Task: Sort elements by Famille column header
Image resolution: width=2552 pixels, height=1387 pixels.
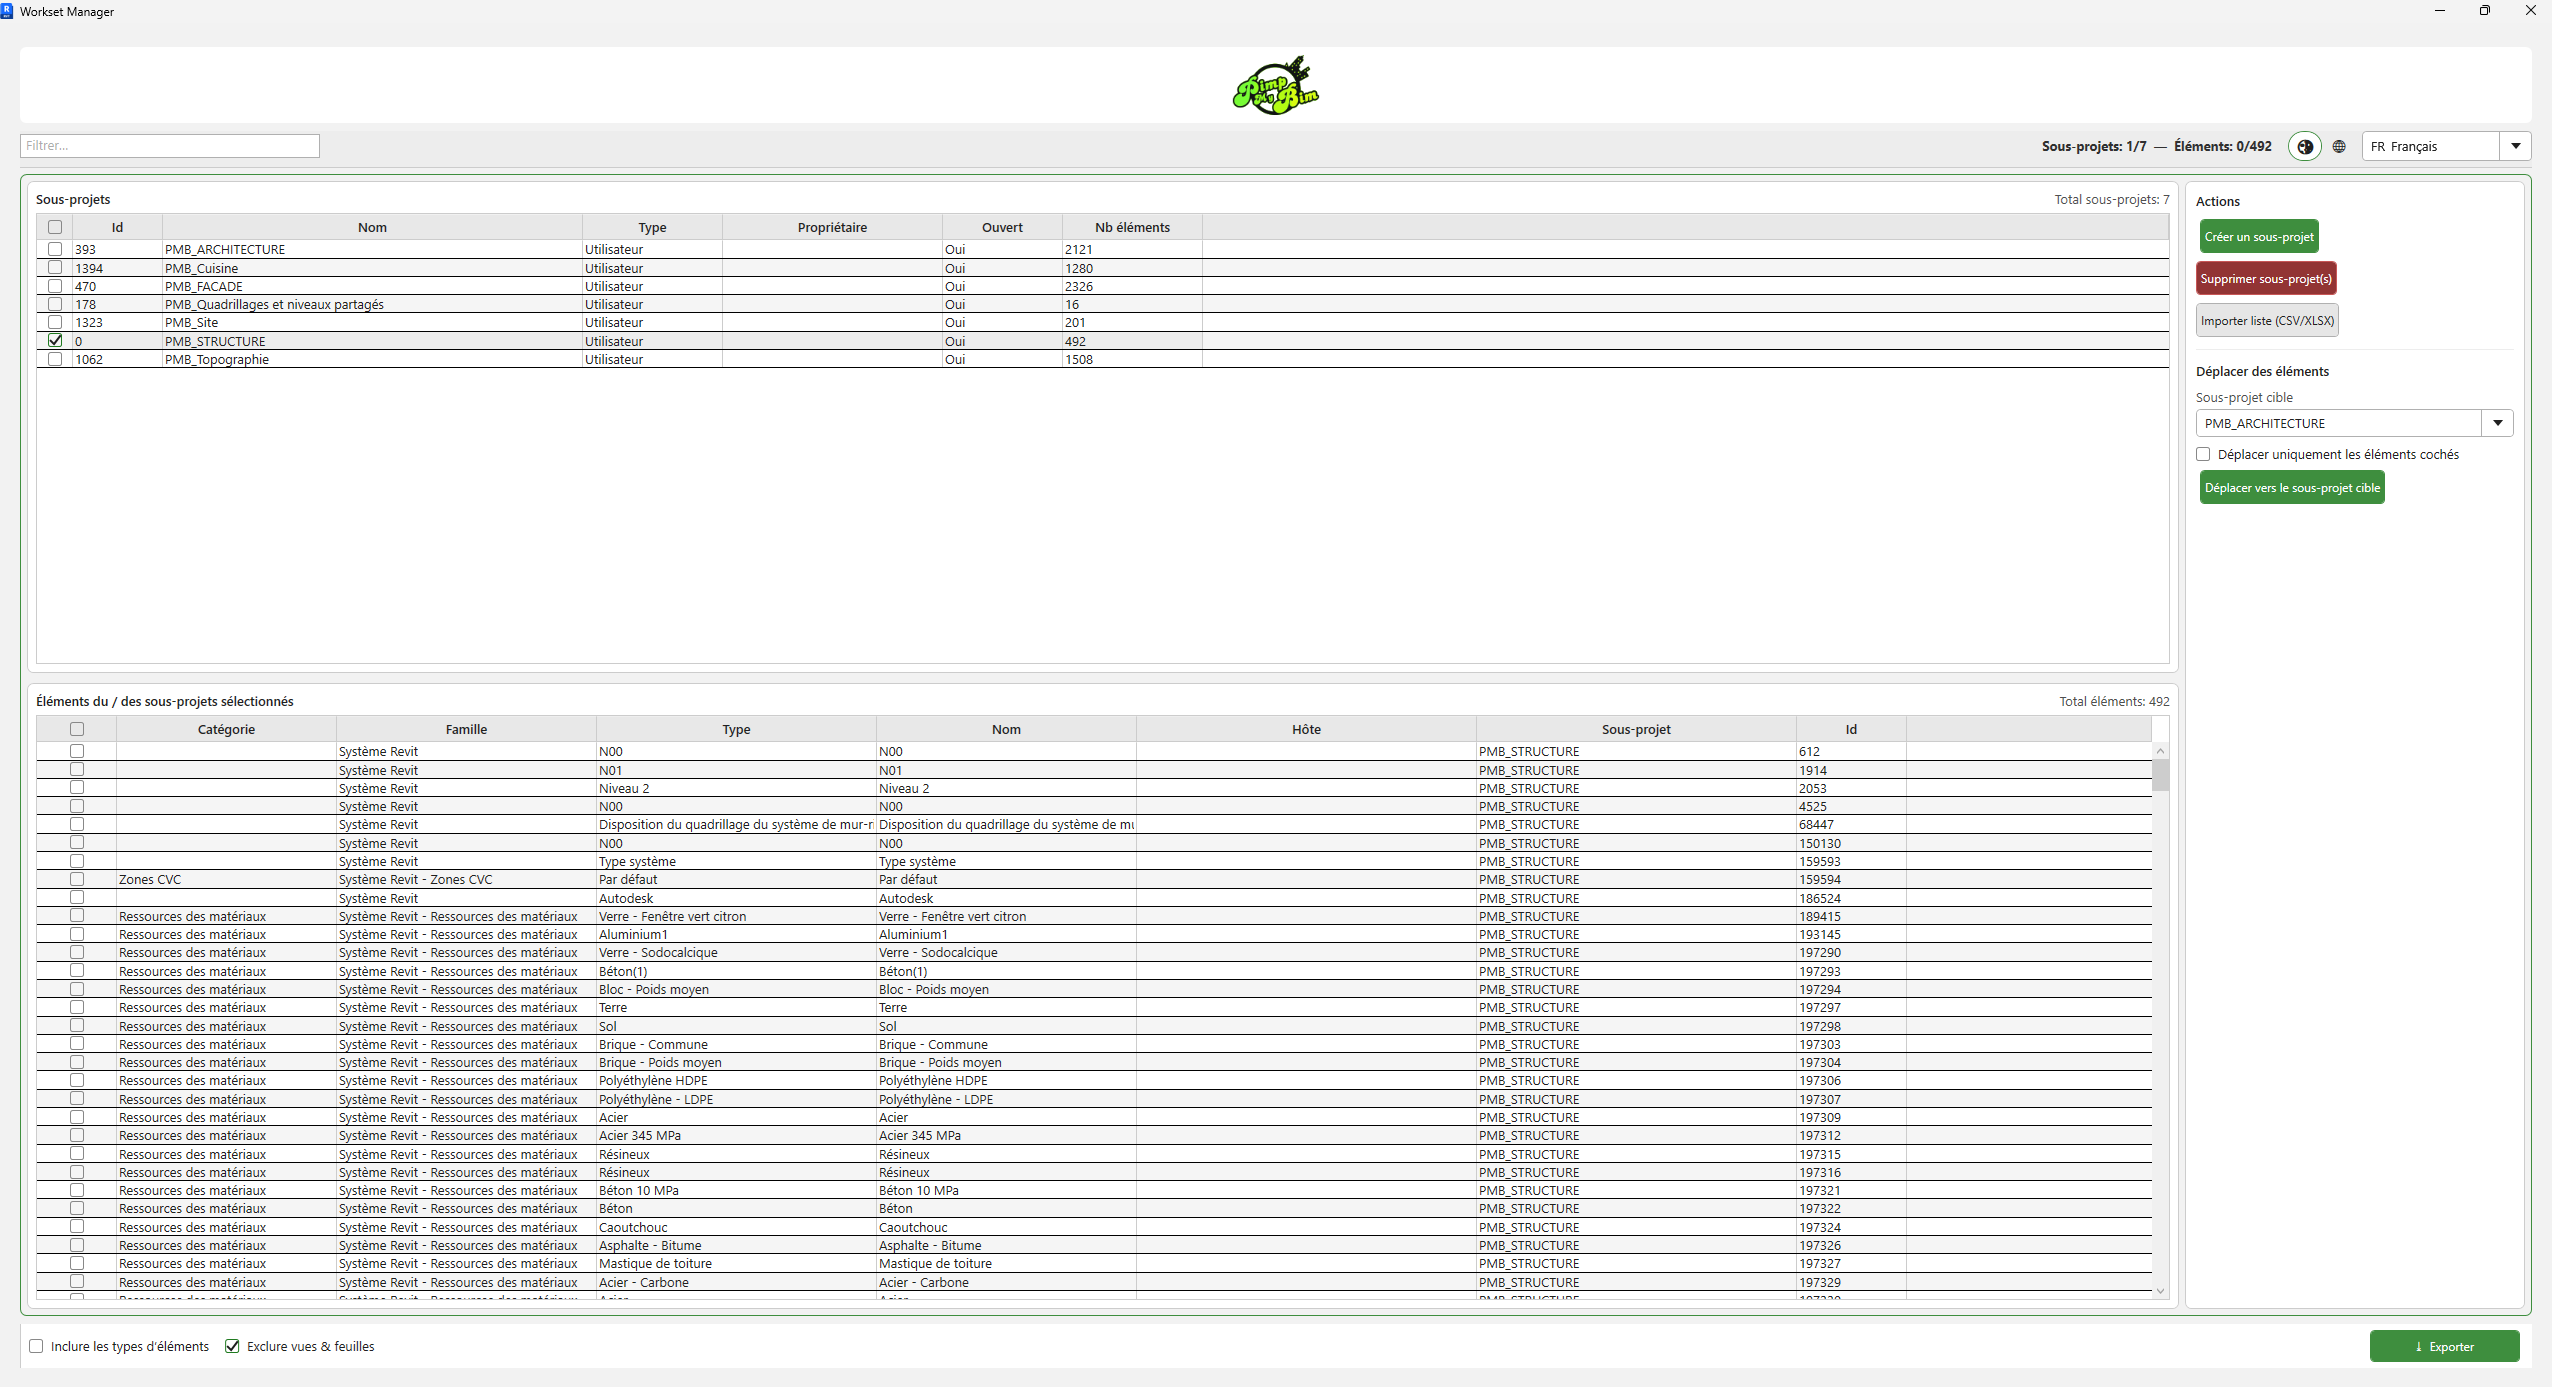Action: click(x=466, y=729)
